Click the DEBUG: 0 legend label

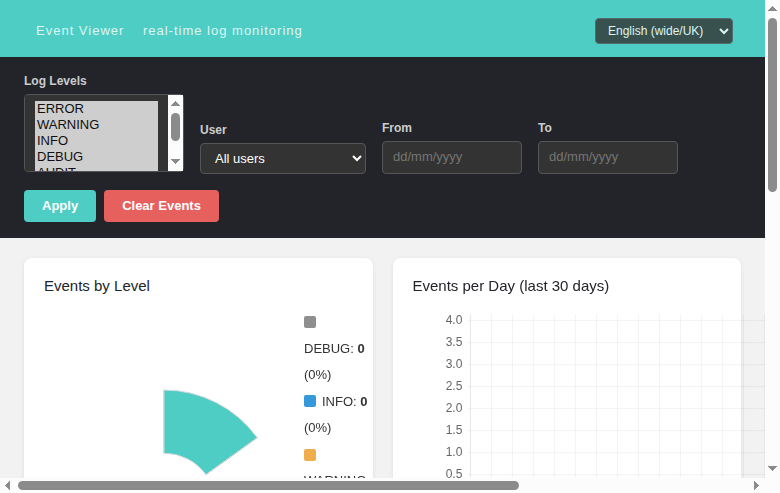[334, 349]
